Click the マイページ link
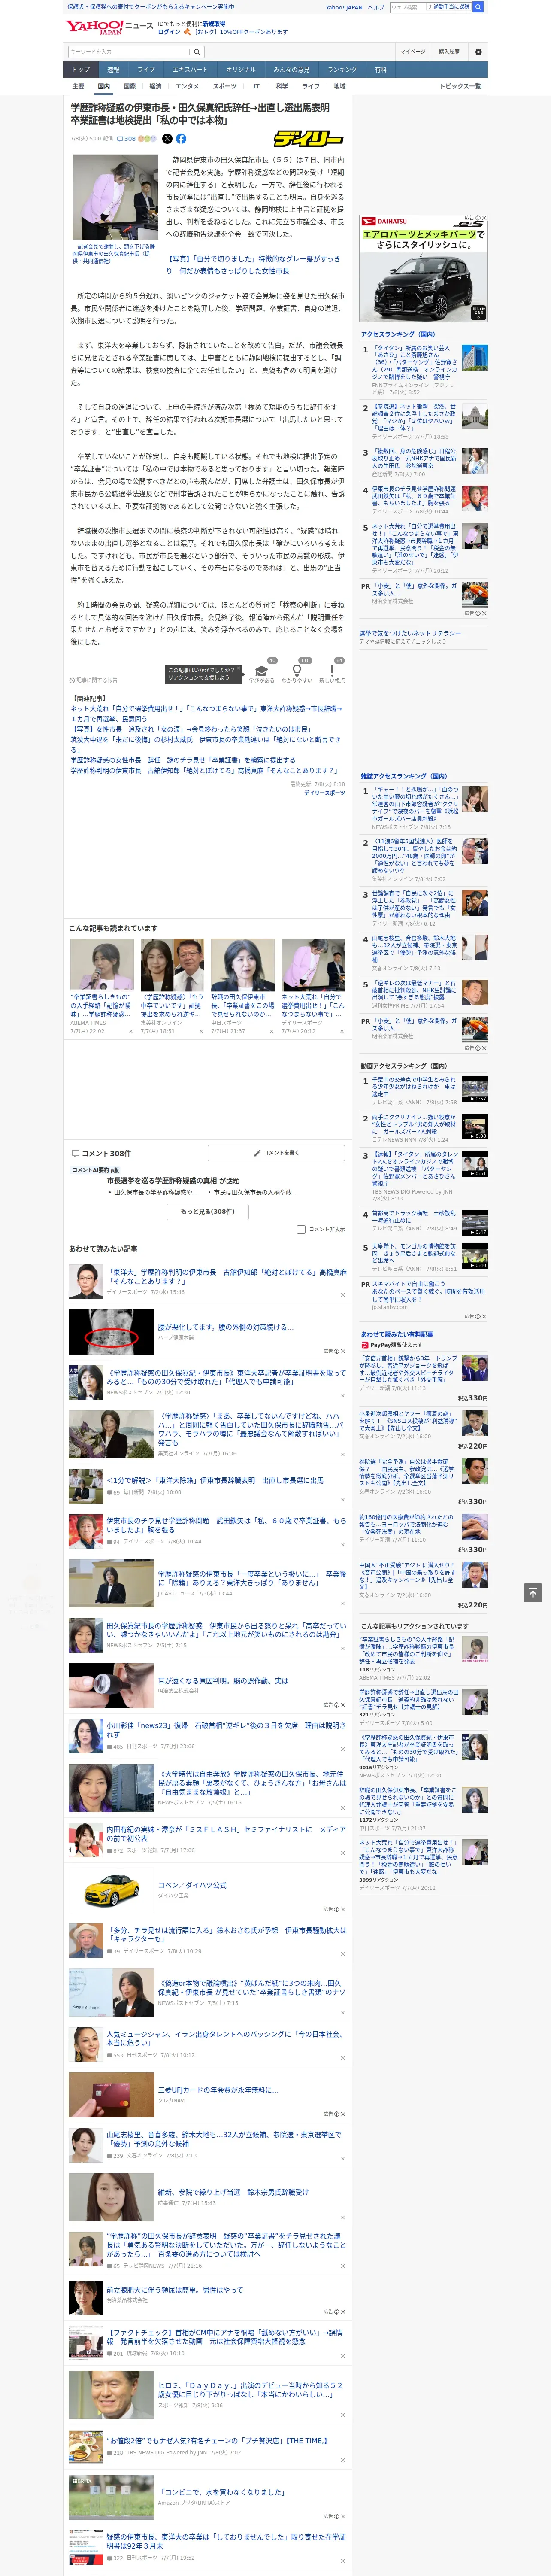 point(412,52)
